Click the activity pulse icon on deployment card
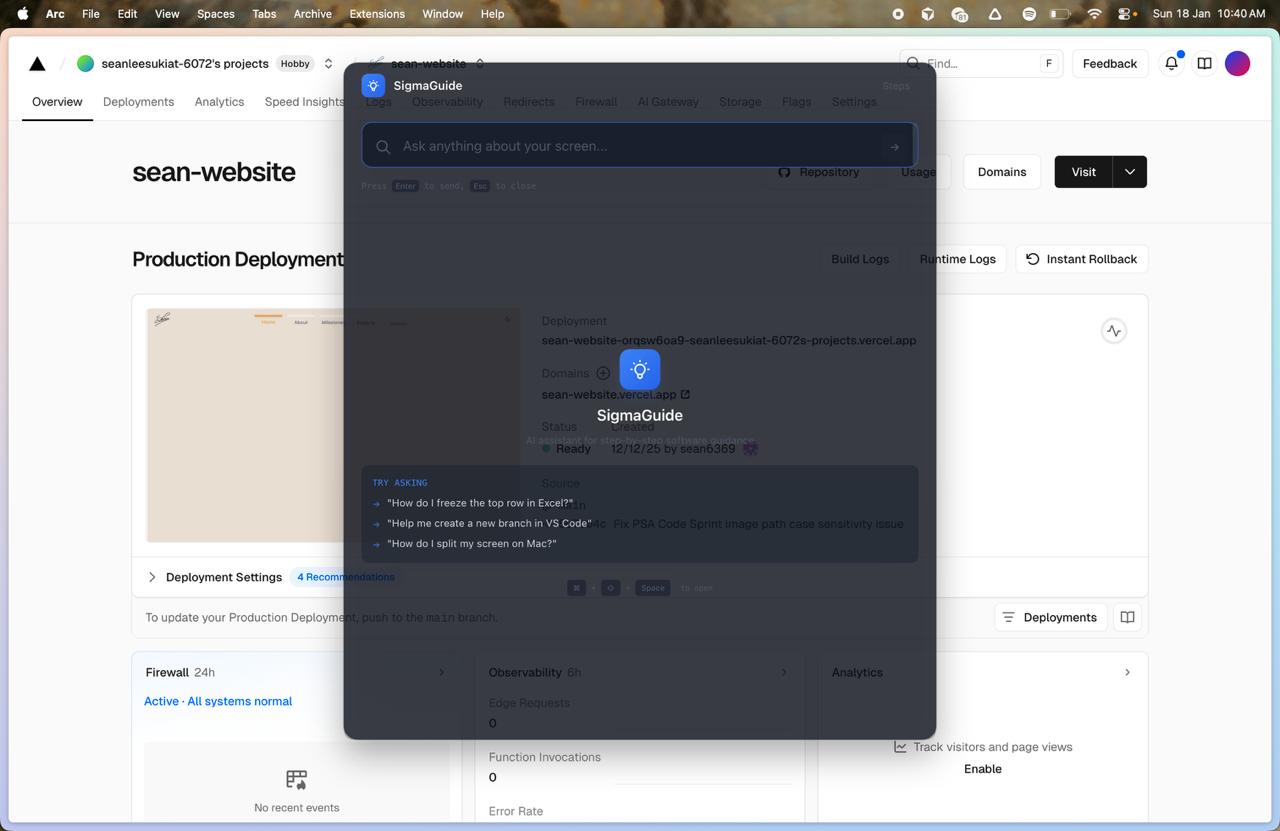 point(1113,331)
